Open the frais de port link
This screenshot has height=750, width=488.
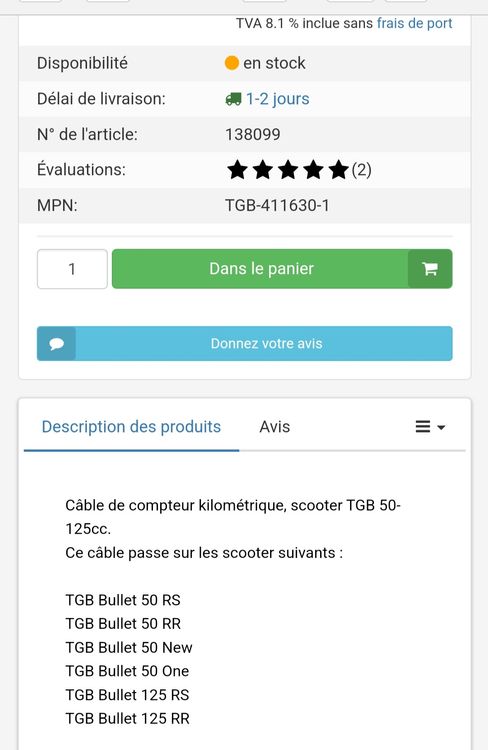click(x=414, y=23)
